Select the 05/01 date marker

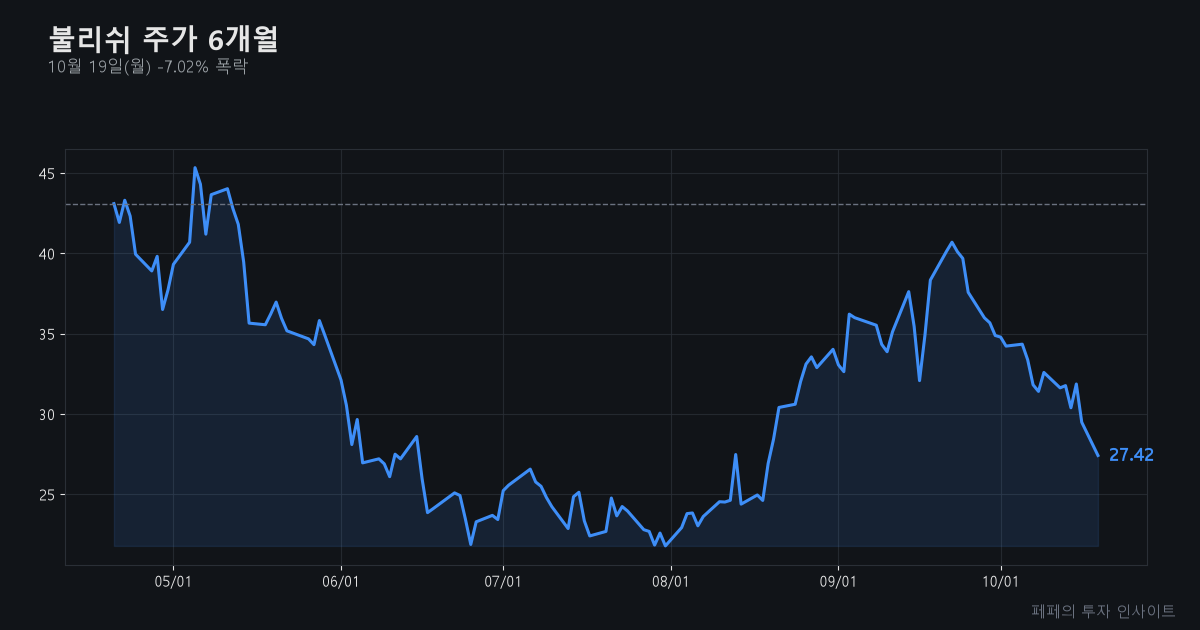[173, 581]
